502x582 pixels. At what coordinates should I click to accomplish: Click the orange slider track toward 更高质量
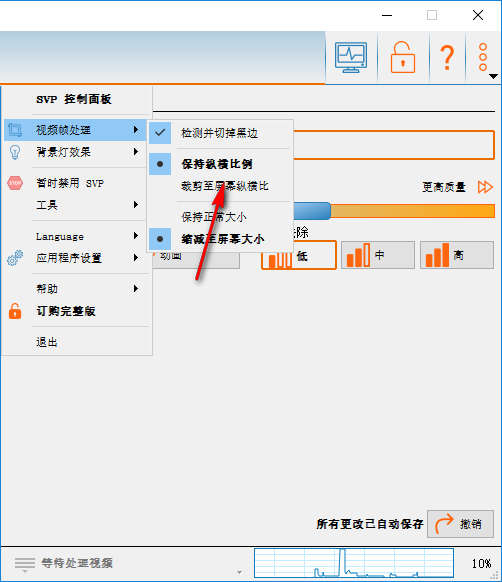pyautogui.click(x=413, y=211)
